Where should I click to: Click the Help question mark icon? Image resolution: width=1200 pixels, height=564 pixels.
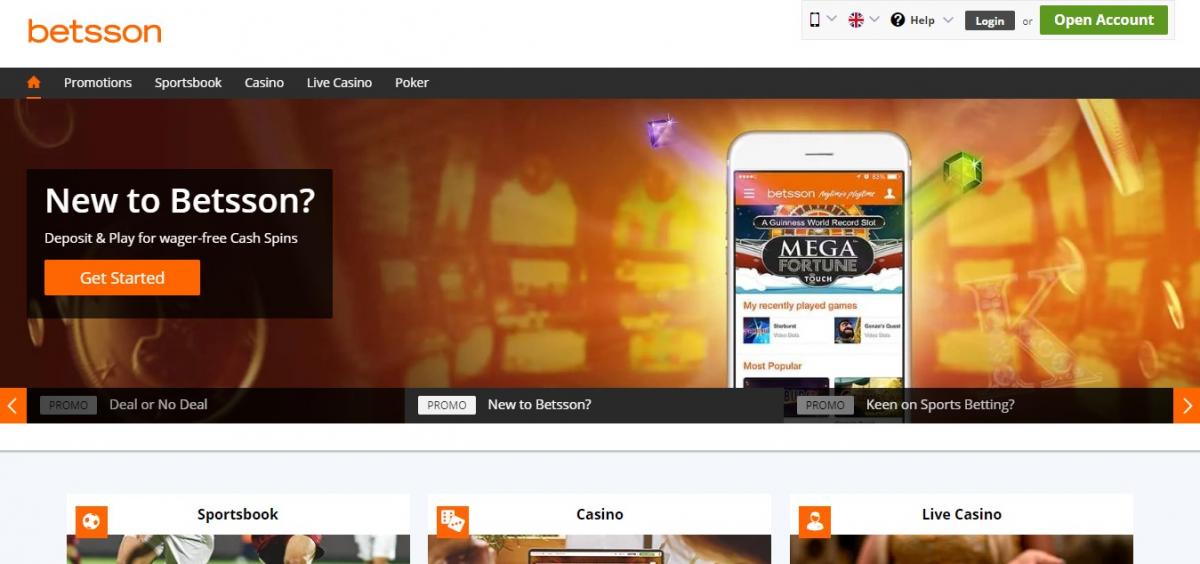pyautogui.click(x=898, y=19)
